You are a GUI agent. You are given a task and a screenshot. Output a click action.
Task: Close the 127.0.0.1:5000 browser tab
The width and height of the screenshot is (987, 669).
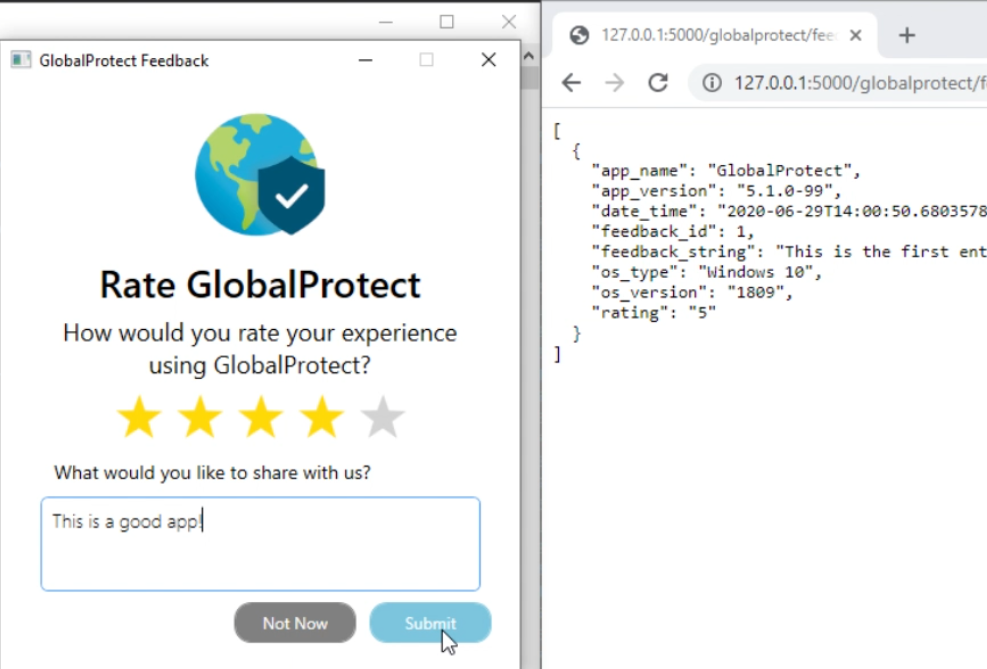tap(855, 36)
